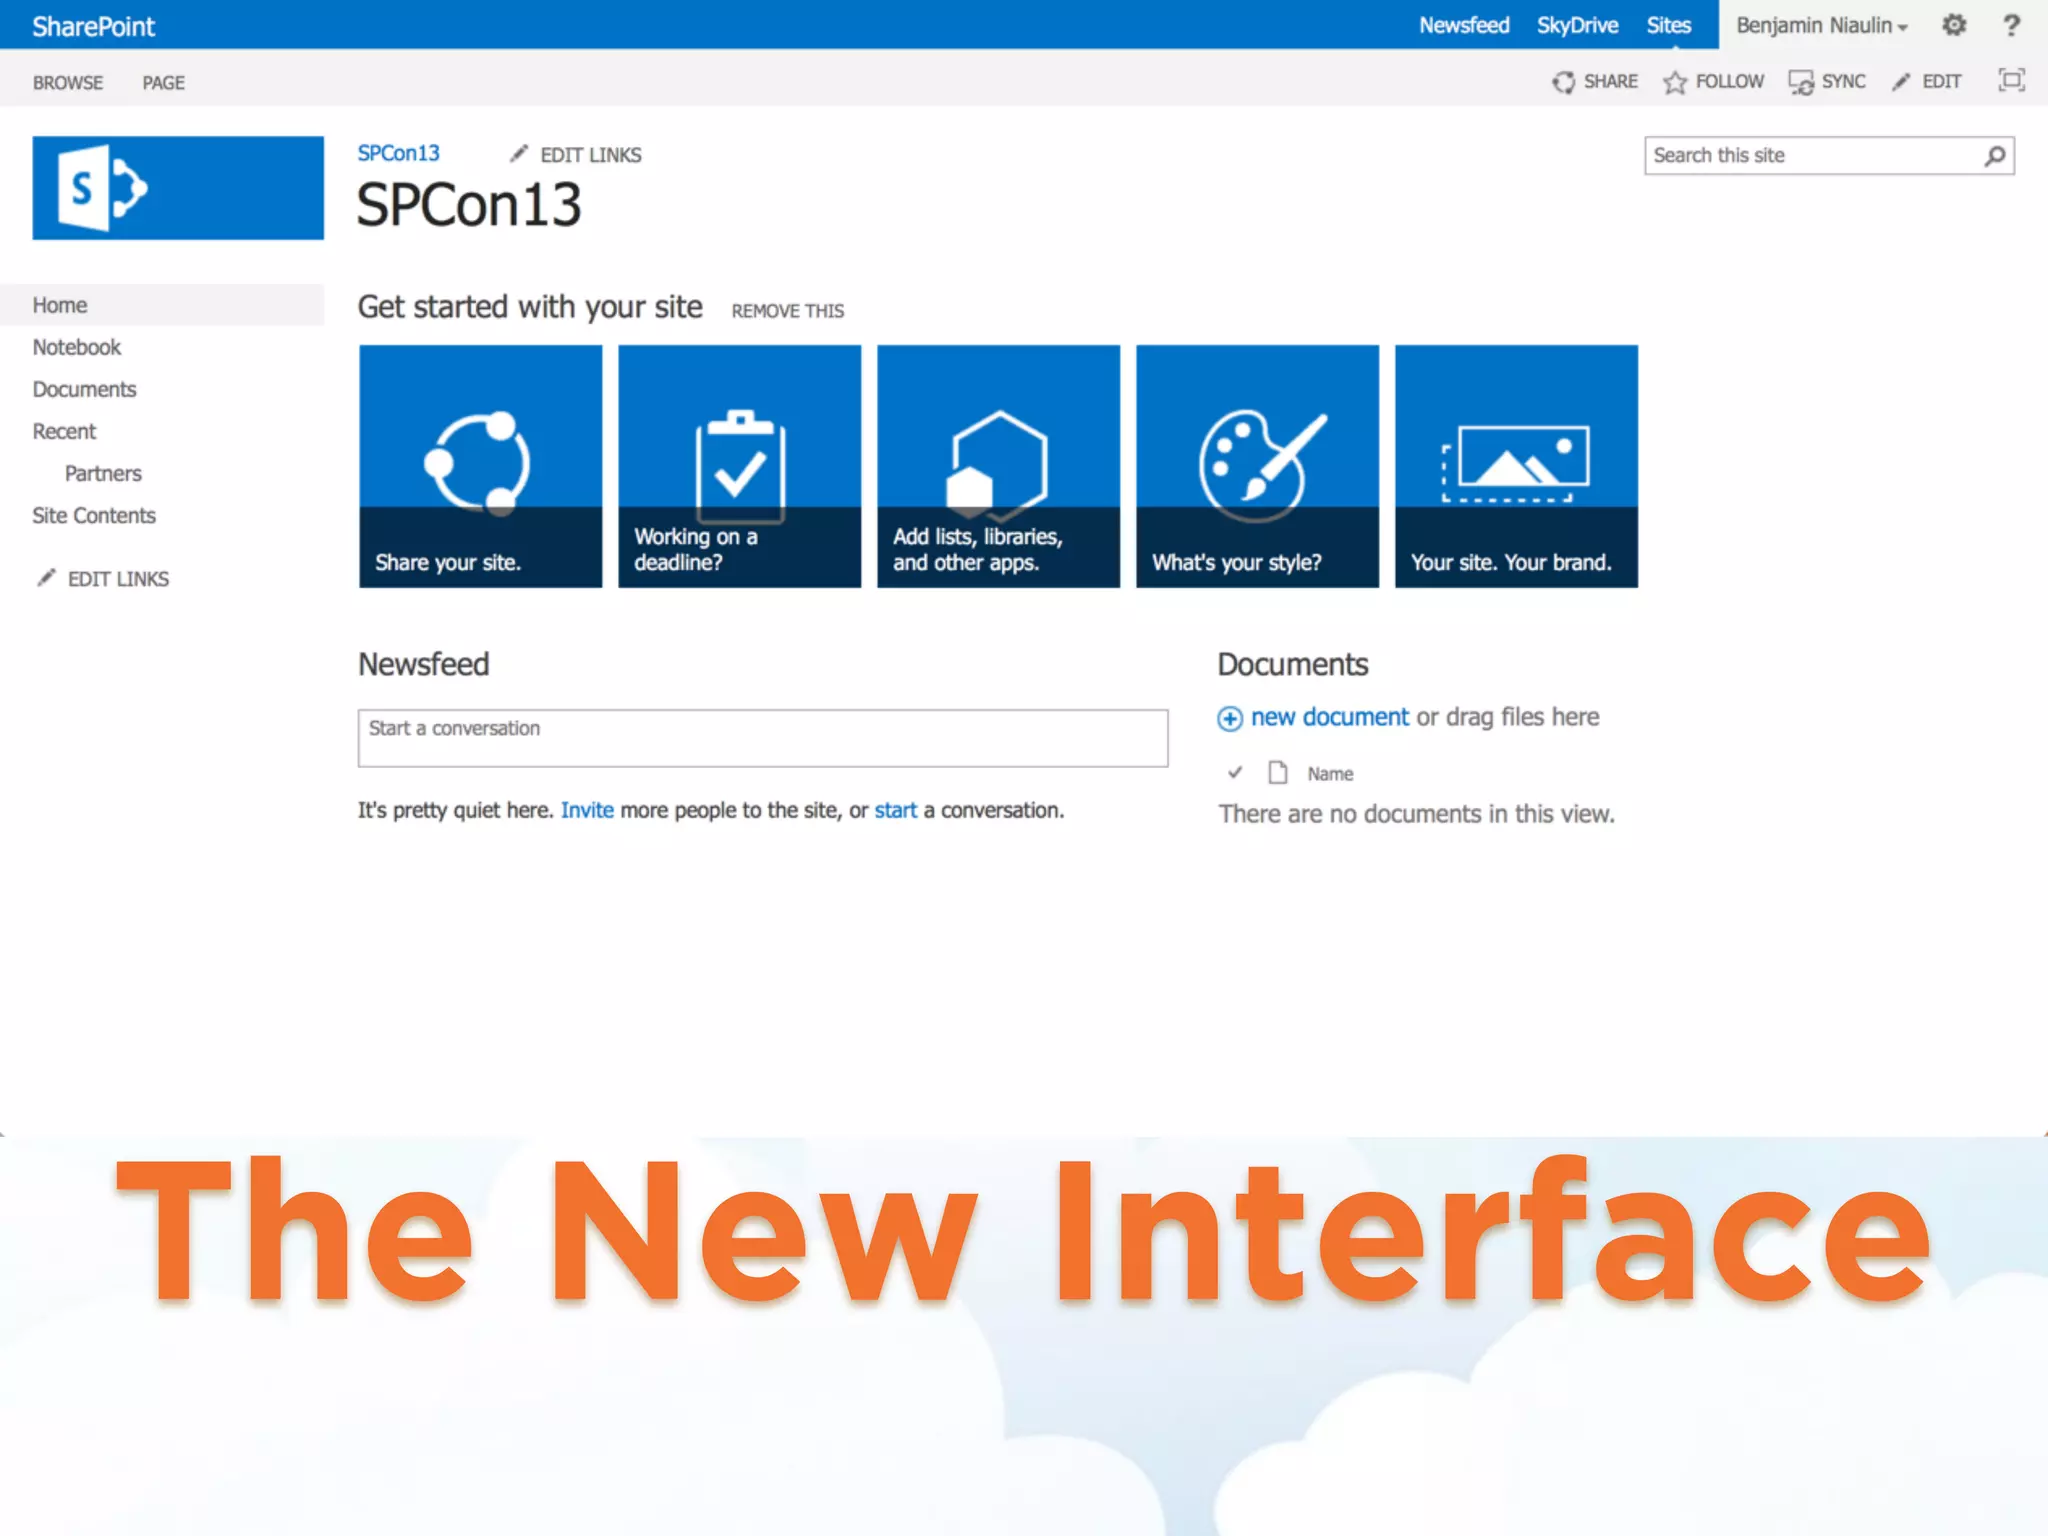Click the SPCon13 breadcrumb link
The width and height of the screenshot is (2048, 1536).
click(x=398, y=153)
